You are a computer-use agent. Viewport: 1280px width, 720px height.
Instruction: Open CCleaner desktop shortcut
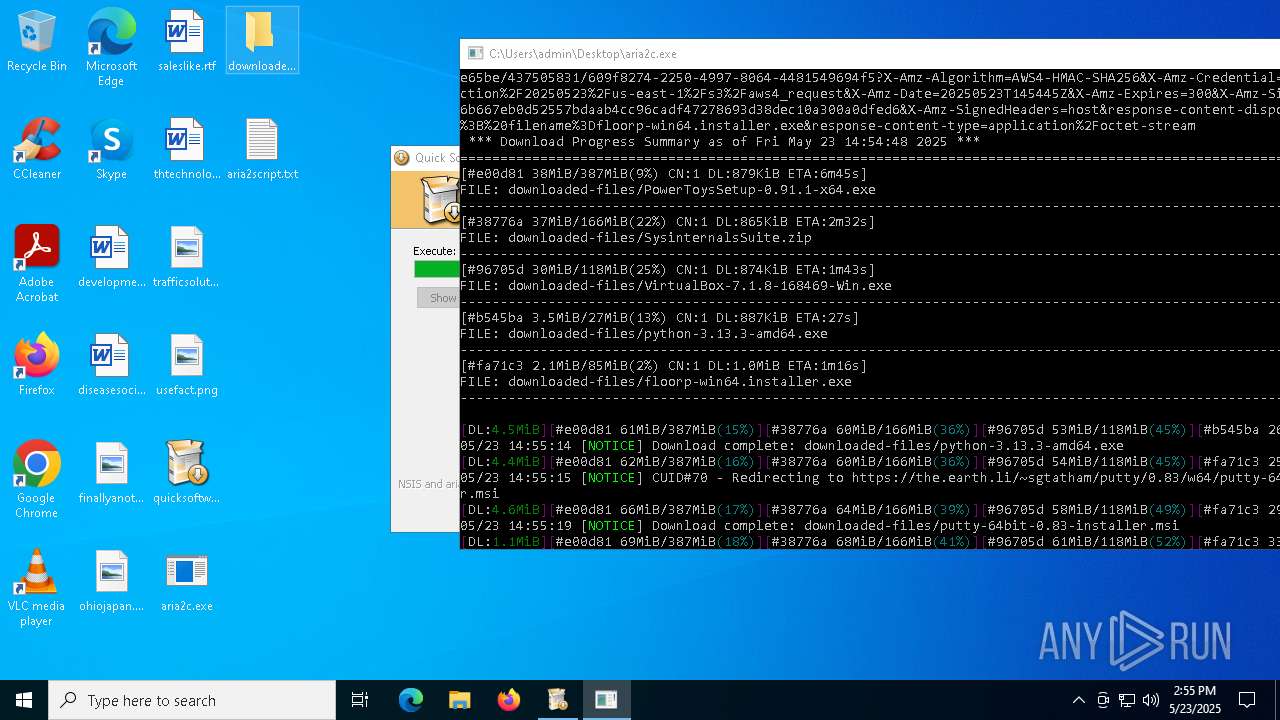click(x=37, y=150)
